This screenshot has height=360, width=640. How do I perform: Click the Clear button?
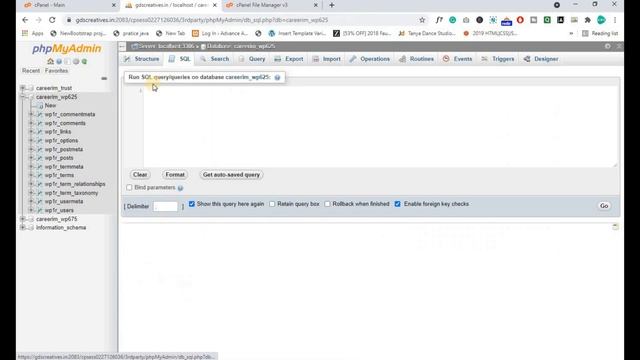tap(140, 175)
